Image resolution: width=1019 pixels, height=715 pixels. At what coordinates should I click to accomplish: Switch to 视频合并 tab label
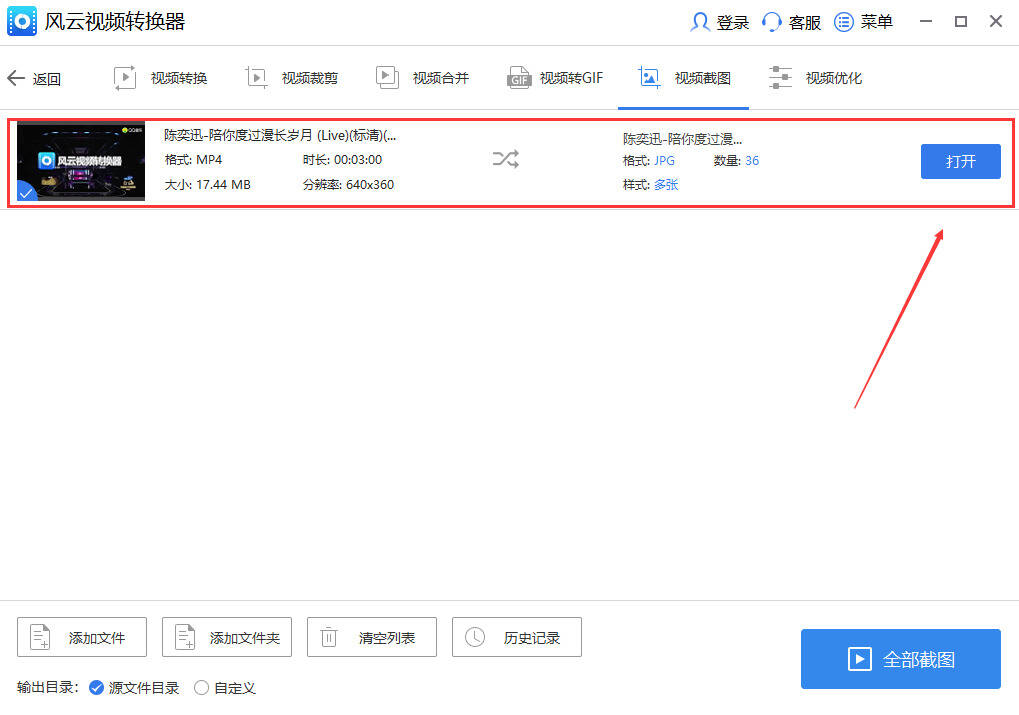[x=441, y=78]
